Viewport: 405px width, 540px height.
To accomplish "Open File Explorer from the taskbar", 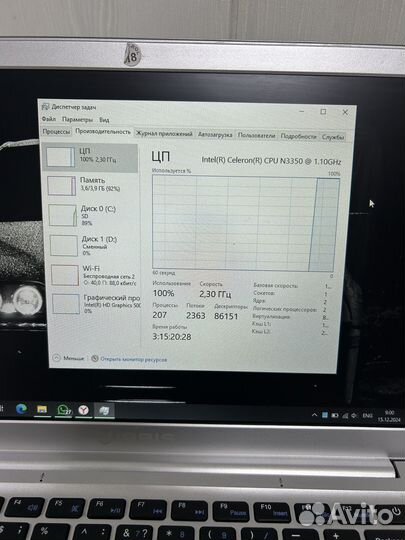I will click(42, 409).
